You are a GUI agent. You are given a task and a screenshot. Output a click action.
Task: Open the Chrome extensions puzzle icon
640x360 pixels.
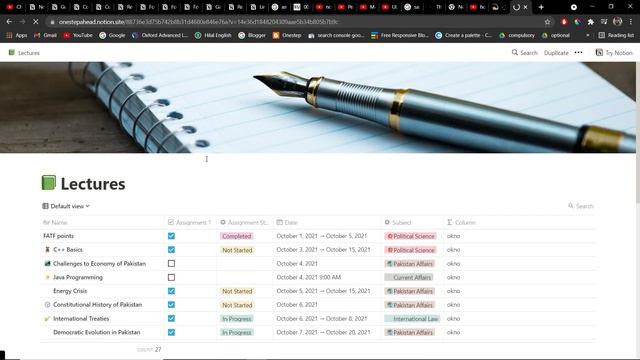tap(591, 22)
